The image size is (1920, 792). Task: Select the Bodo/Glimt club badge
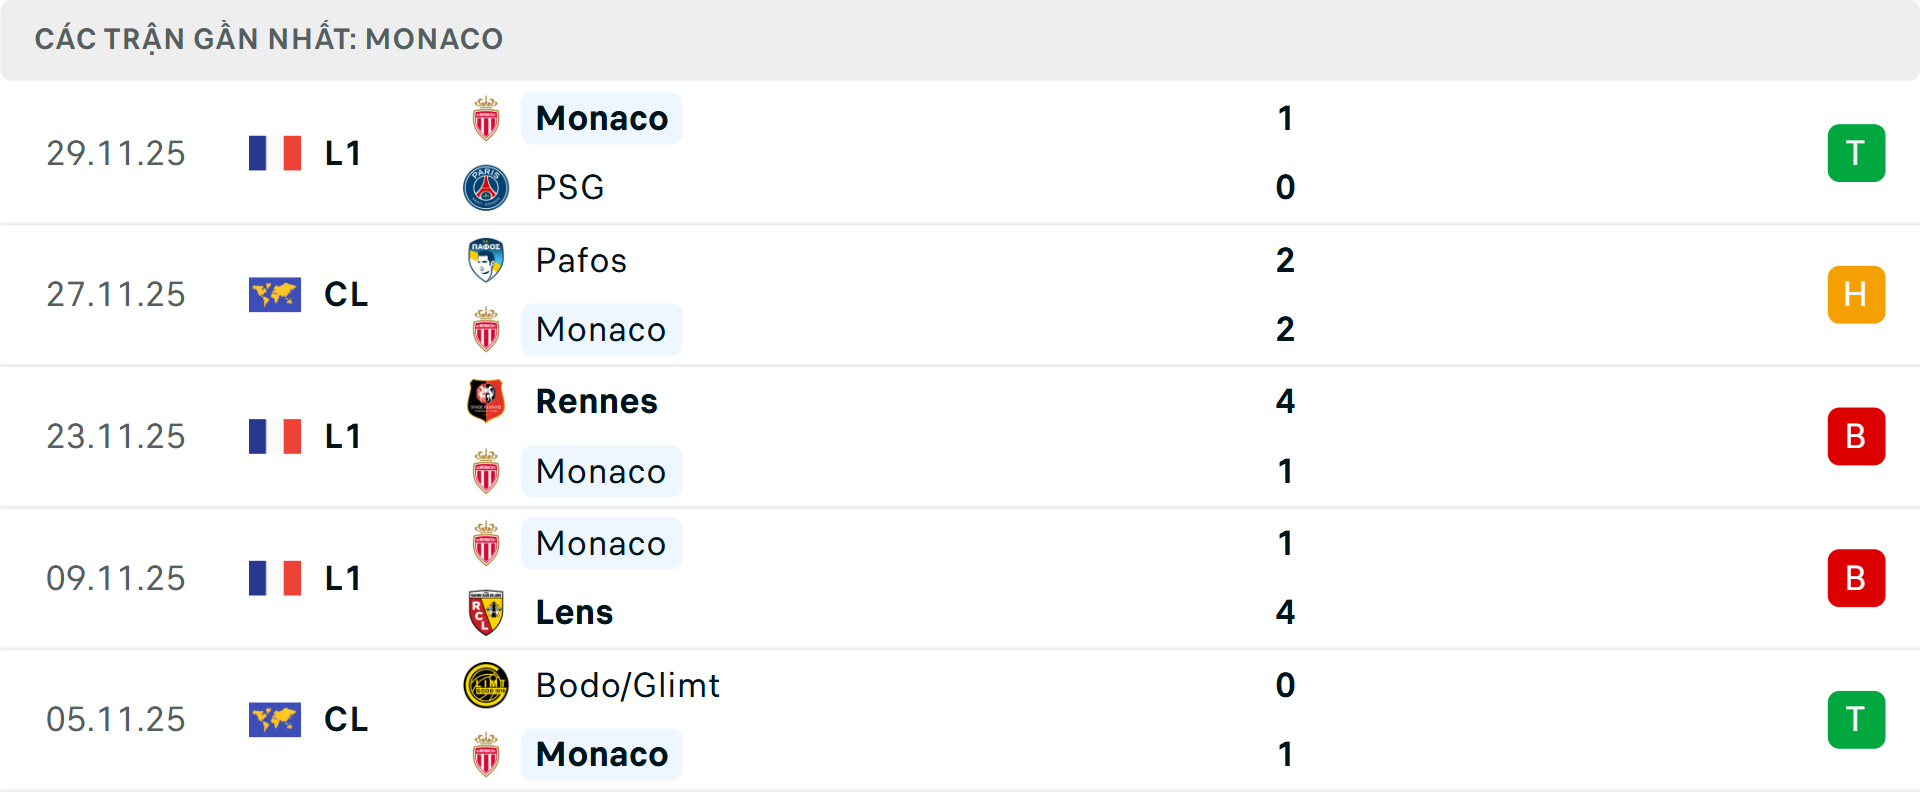pyautogui.click(x=486, y=685)
